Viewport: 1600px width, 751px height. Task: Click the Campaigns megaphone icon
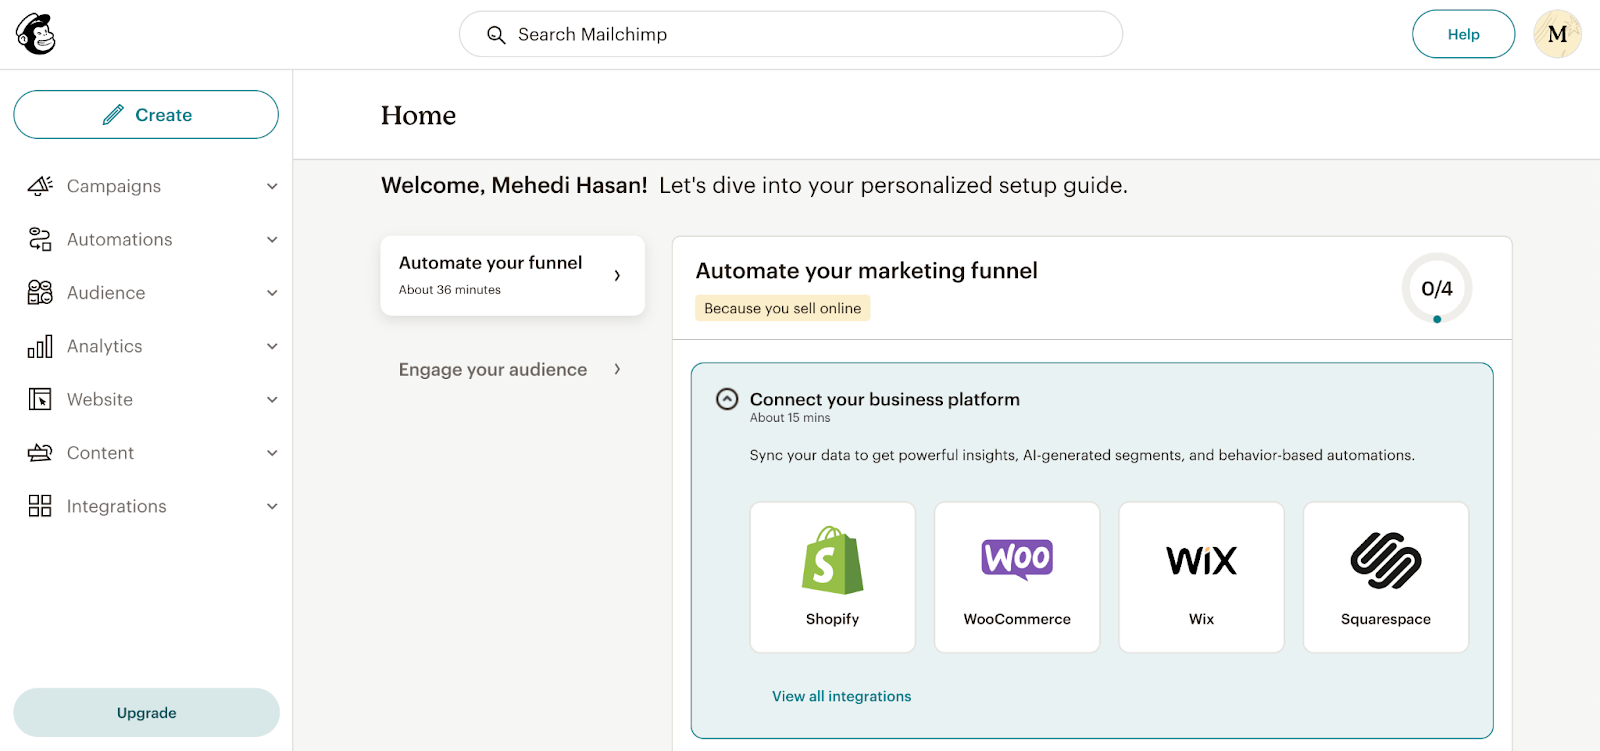[40, 186]
